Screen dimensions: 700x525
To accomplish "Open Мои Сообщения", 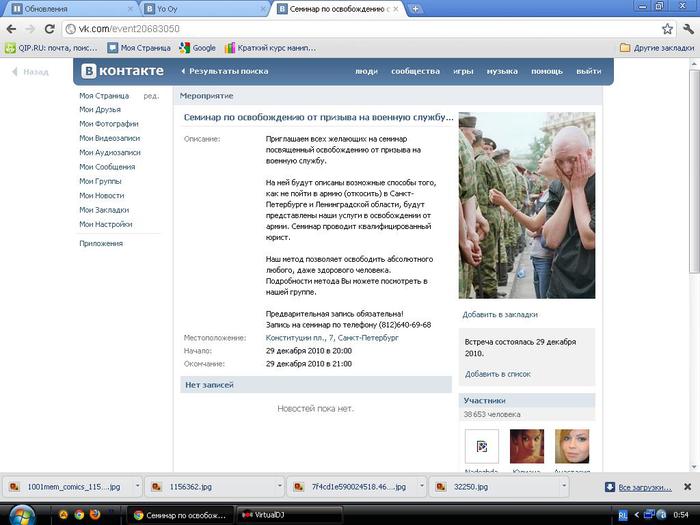I will tap(107, 167).
